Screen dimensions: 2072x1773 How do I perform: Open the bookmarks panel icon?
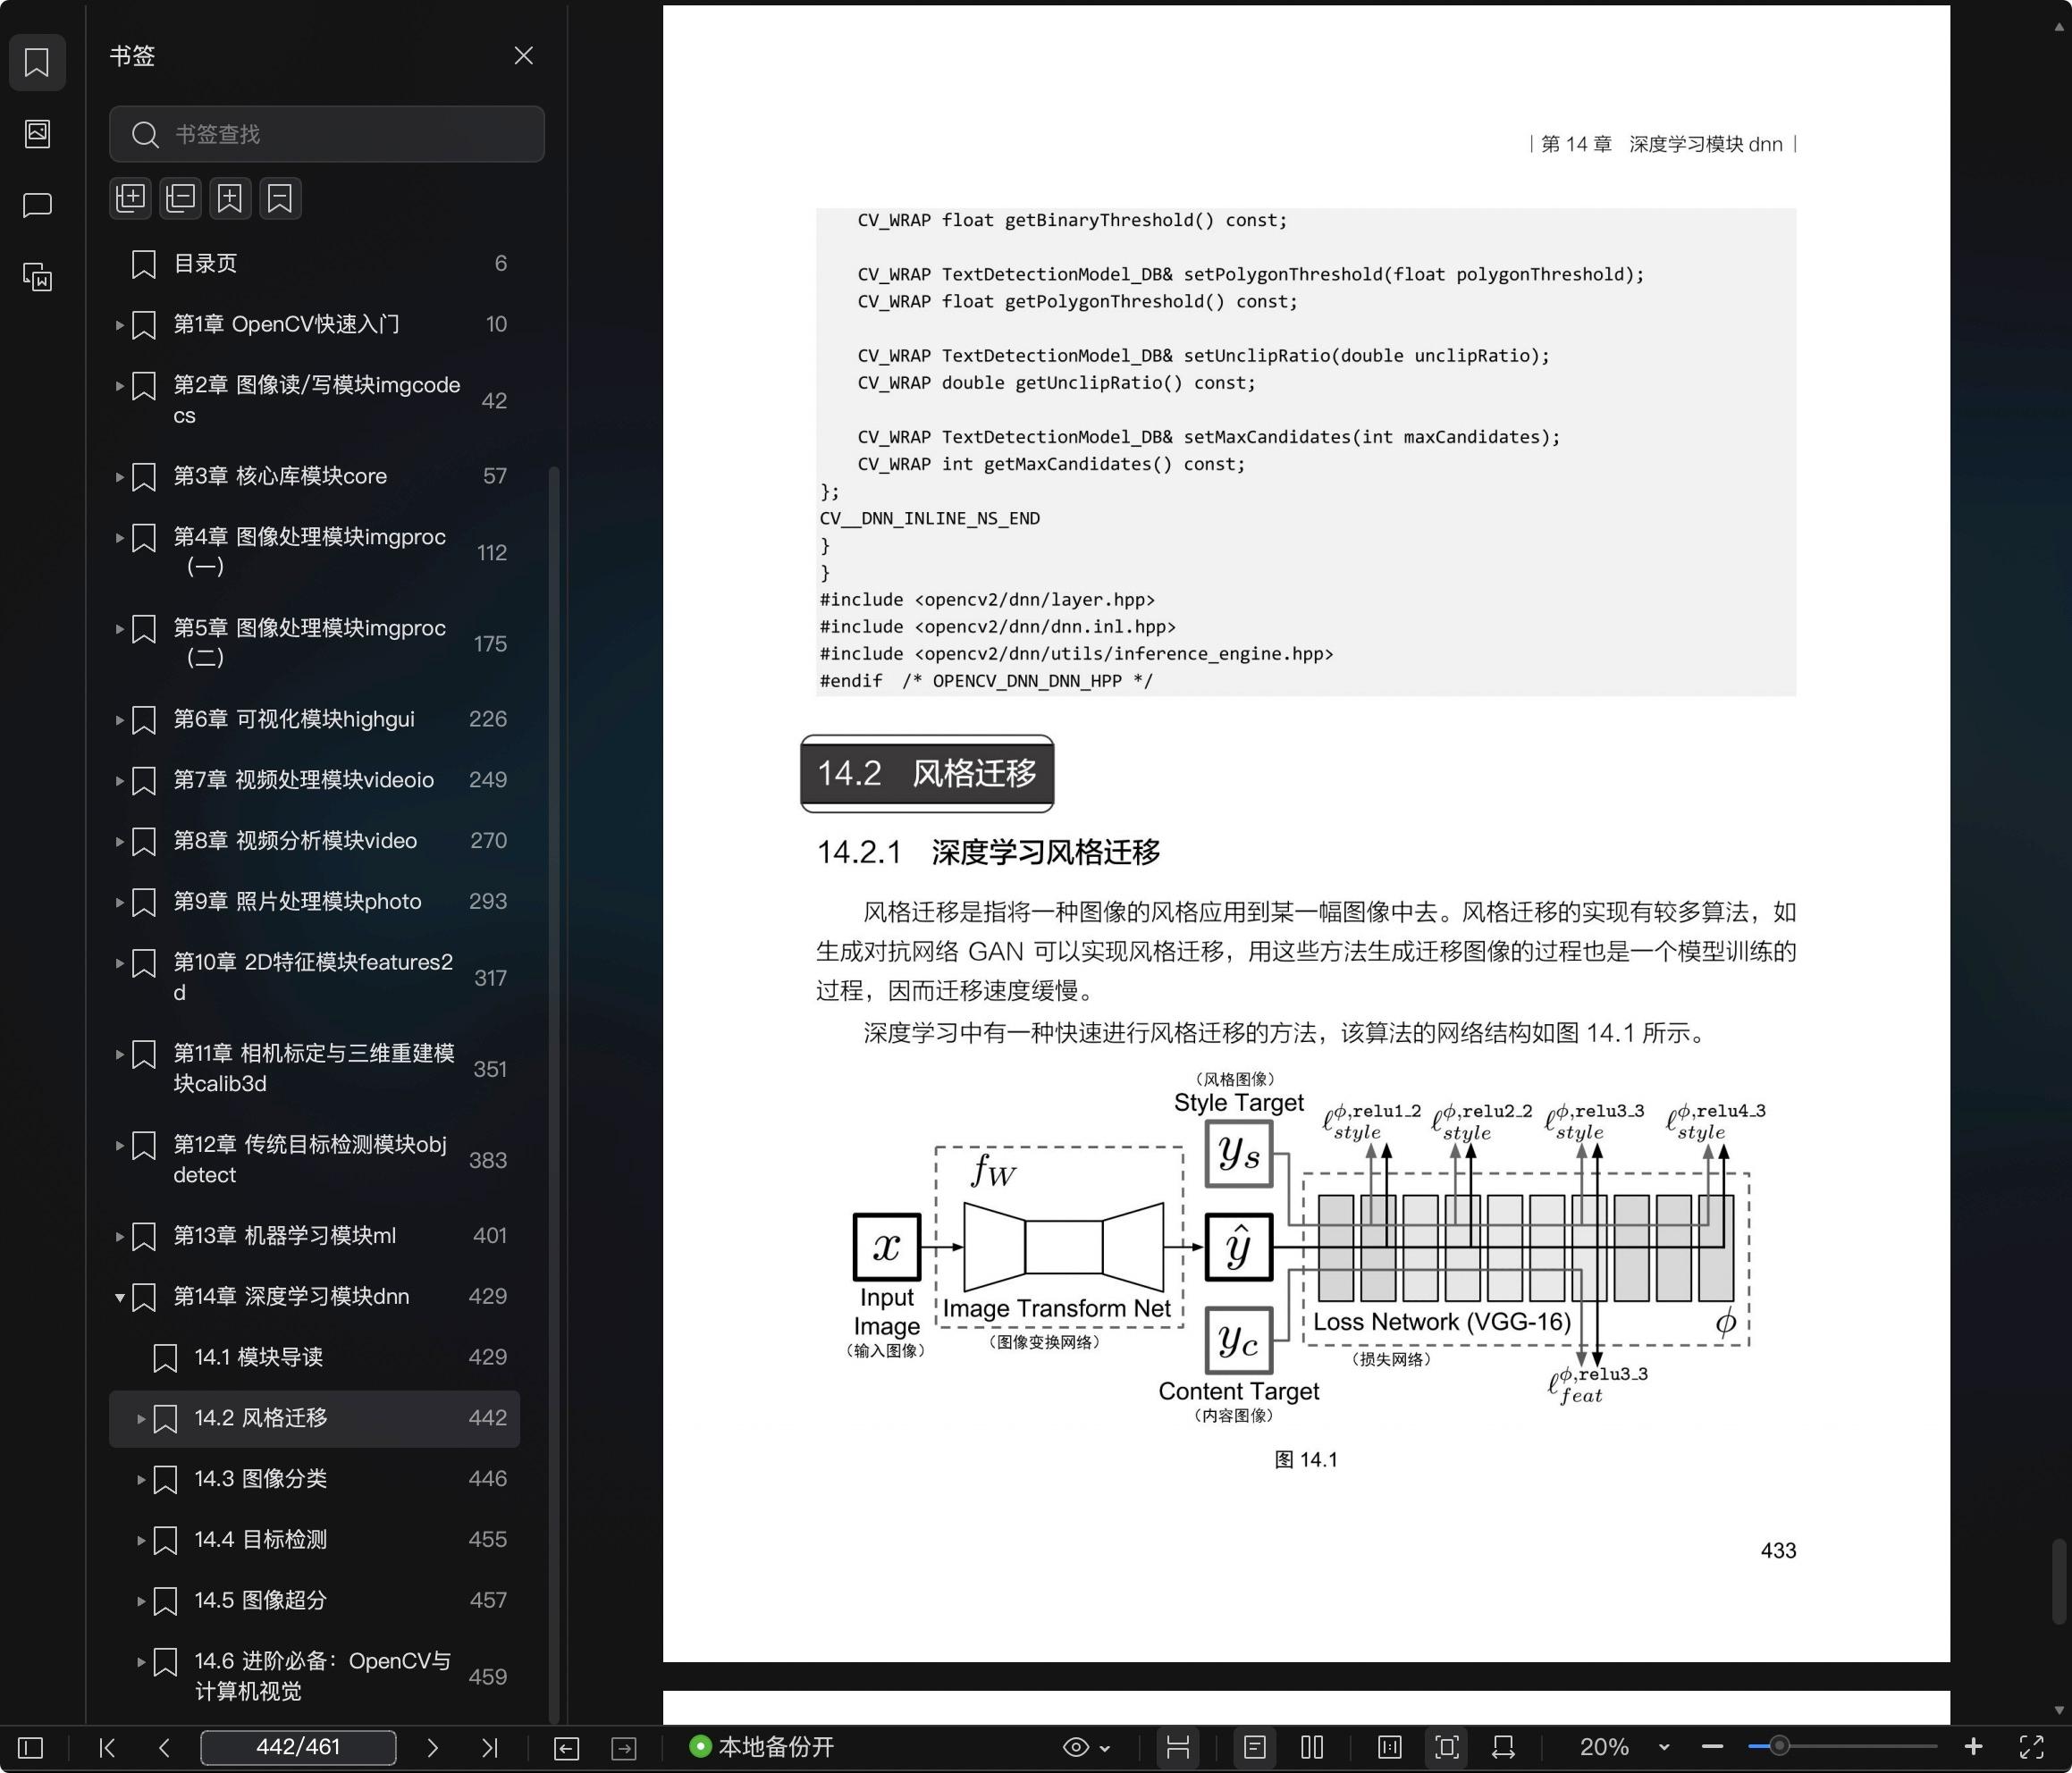point(37,62)
